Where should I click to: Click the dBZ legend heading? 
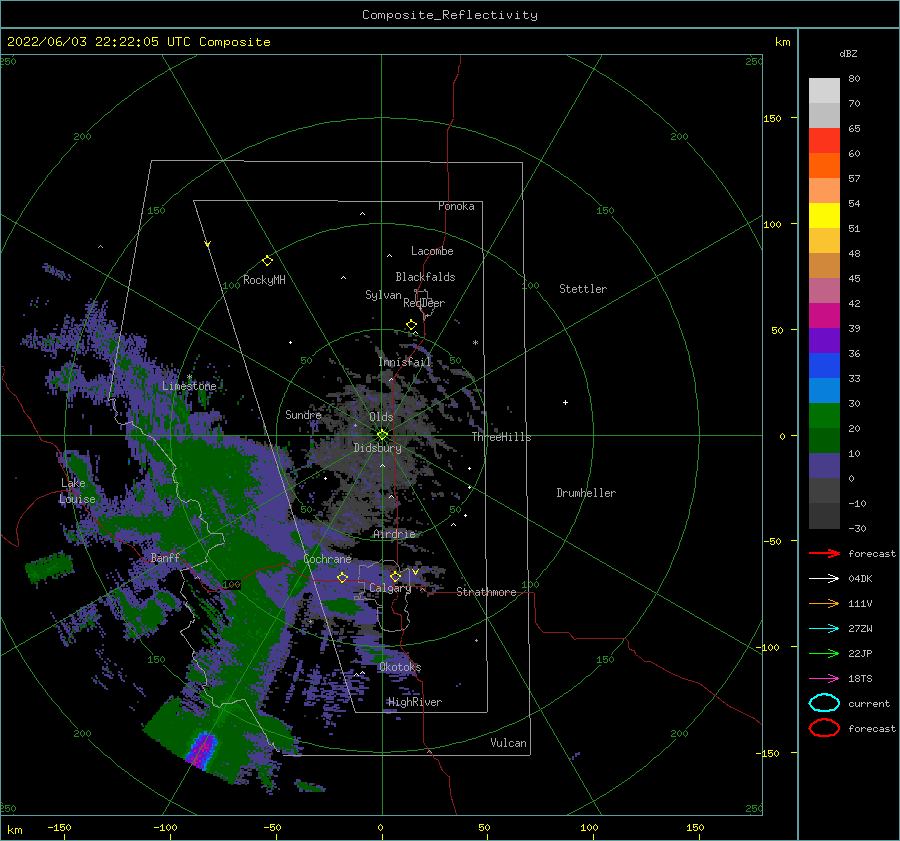pyautogui.click(x=848, y=53)
